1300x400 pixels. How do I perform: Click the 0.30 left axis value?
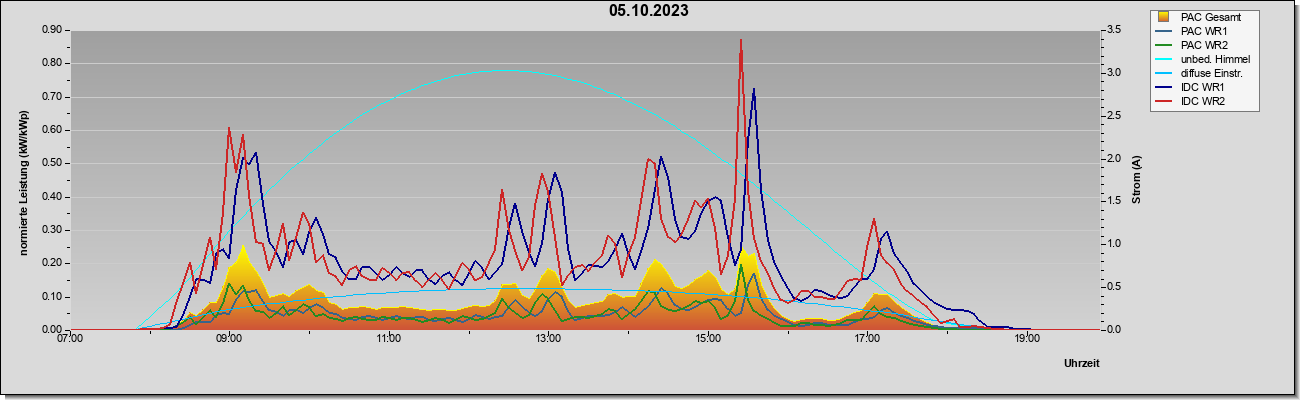pyautogui.click(x=52, y=230)
